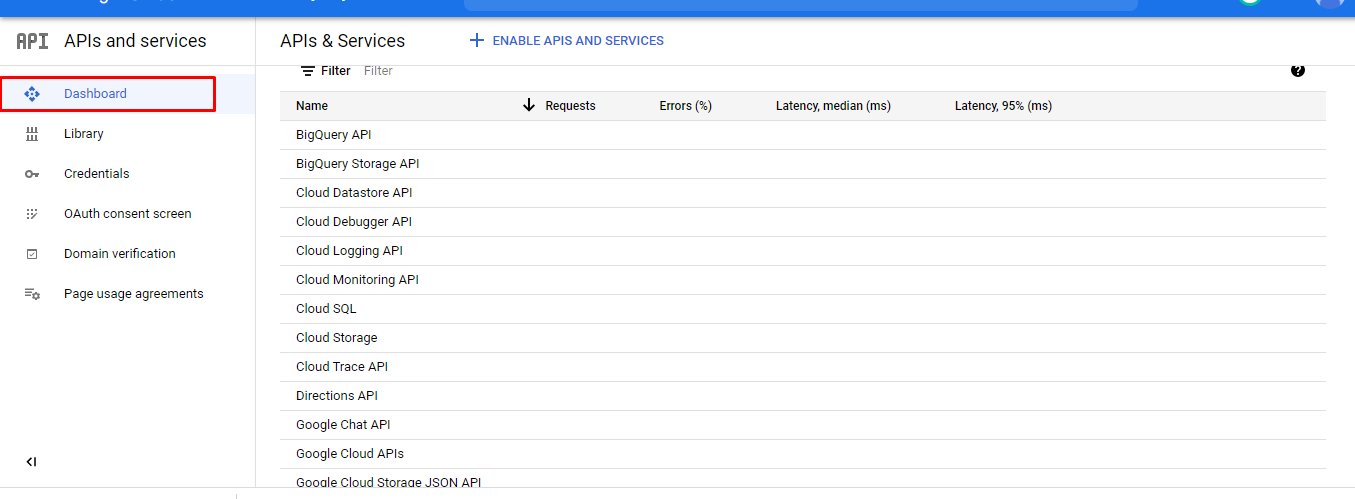Open Cloud Logging API entry
Viewport: 1355px width, 499px height.
click(x=349, y=251)
